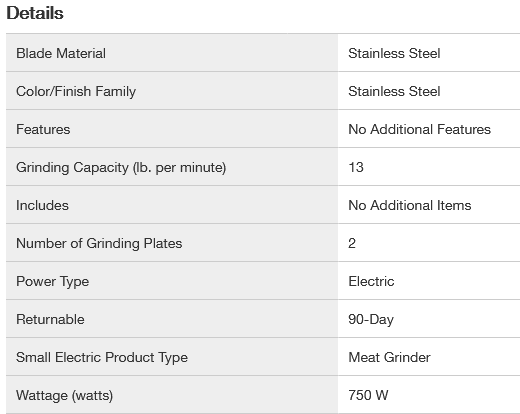Click the Meat Grinder value
Screen dimensions: 520x414
[x=389, y=357]
